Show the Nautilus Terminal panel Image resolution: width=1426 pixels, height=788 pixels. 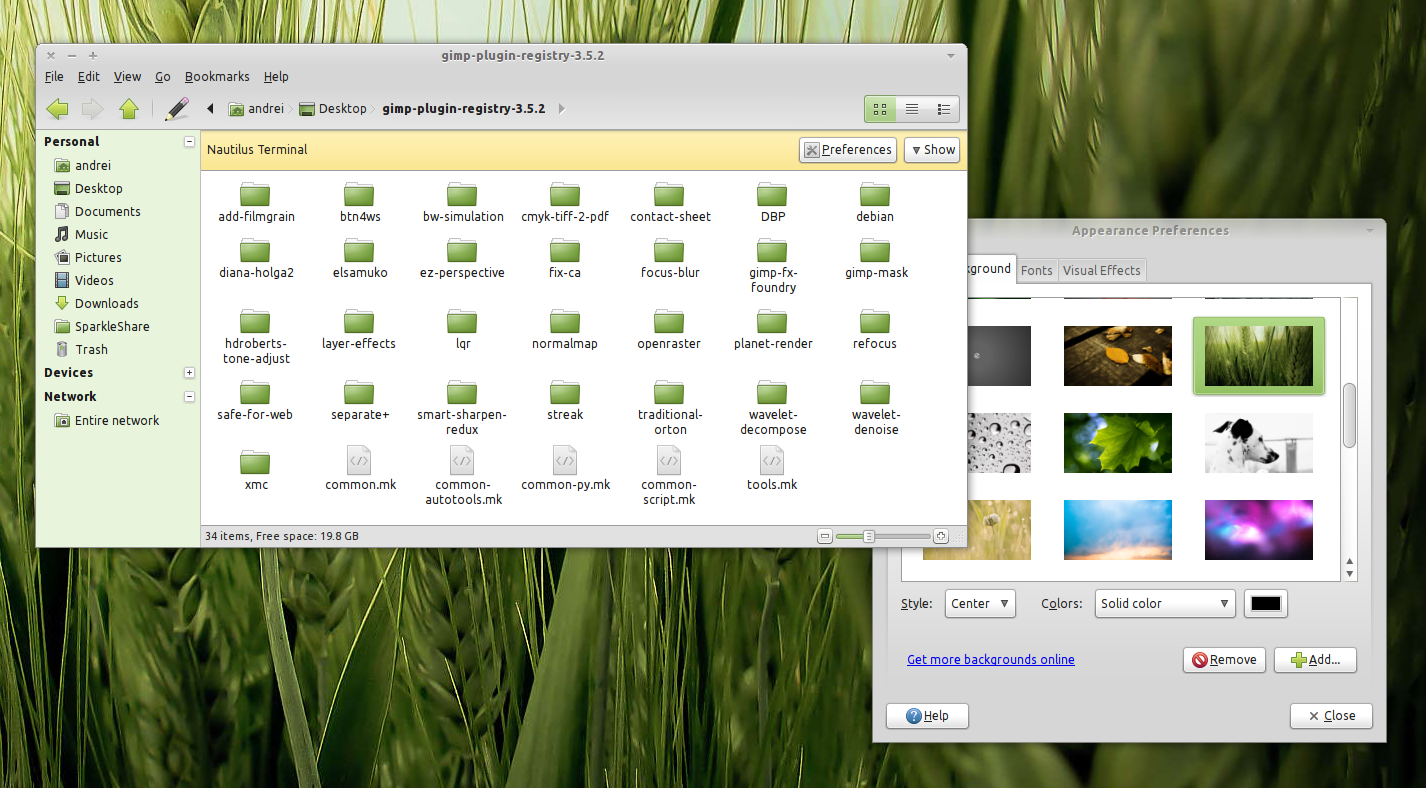point(932,150)
